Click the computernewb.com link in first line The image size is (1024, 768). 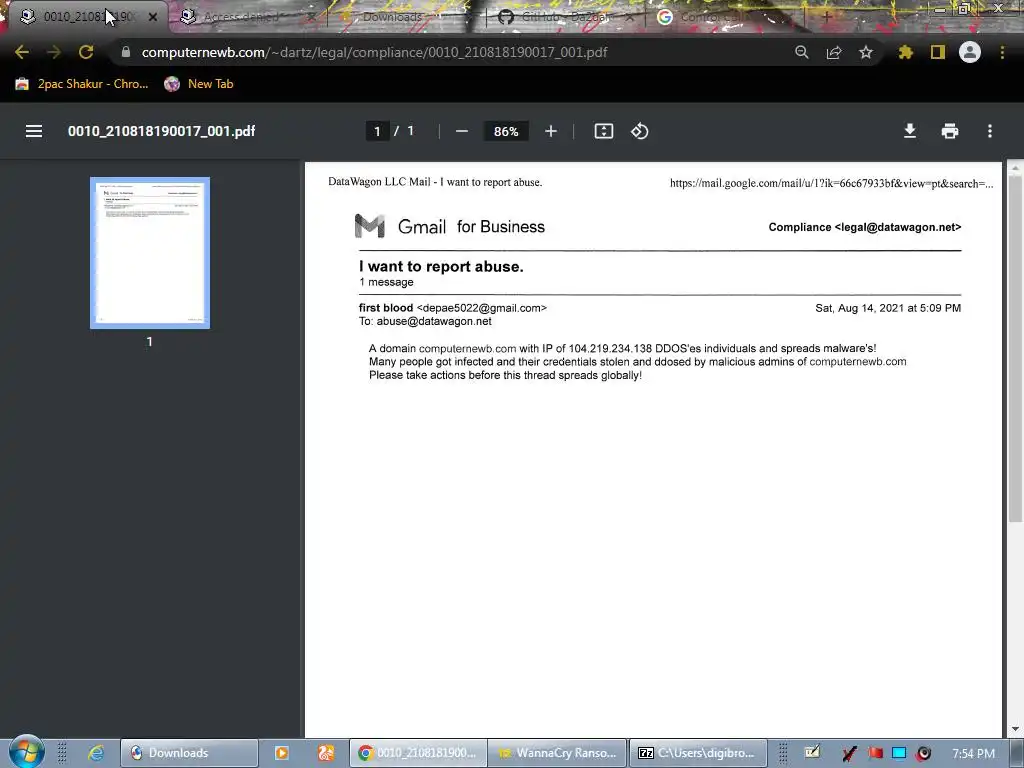pos(467,349)
